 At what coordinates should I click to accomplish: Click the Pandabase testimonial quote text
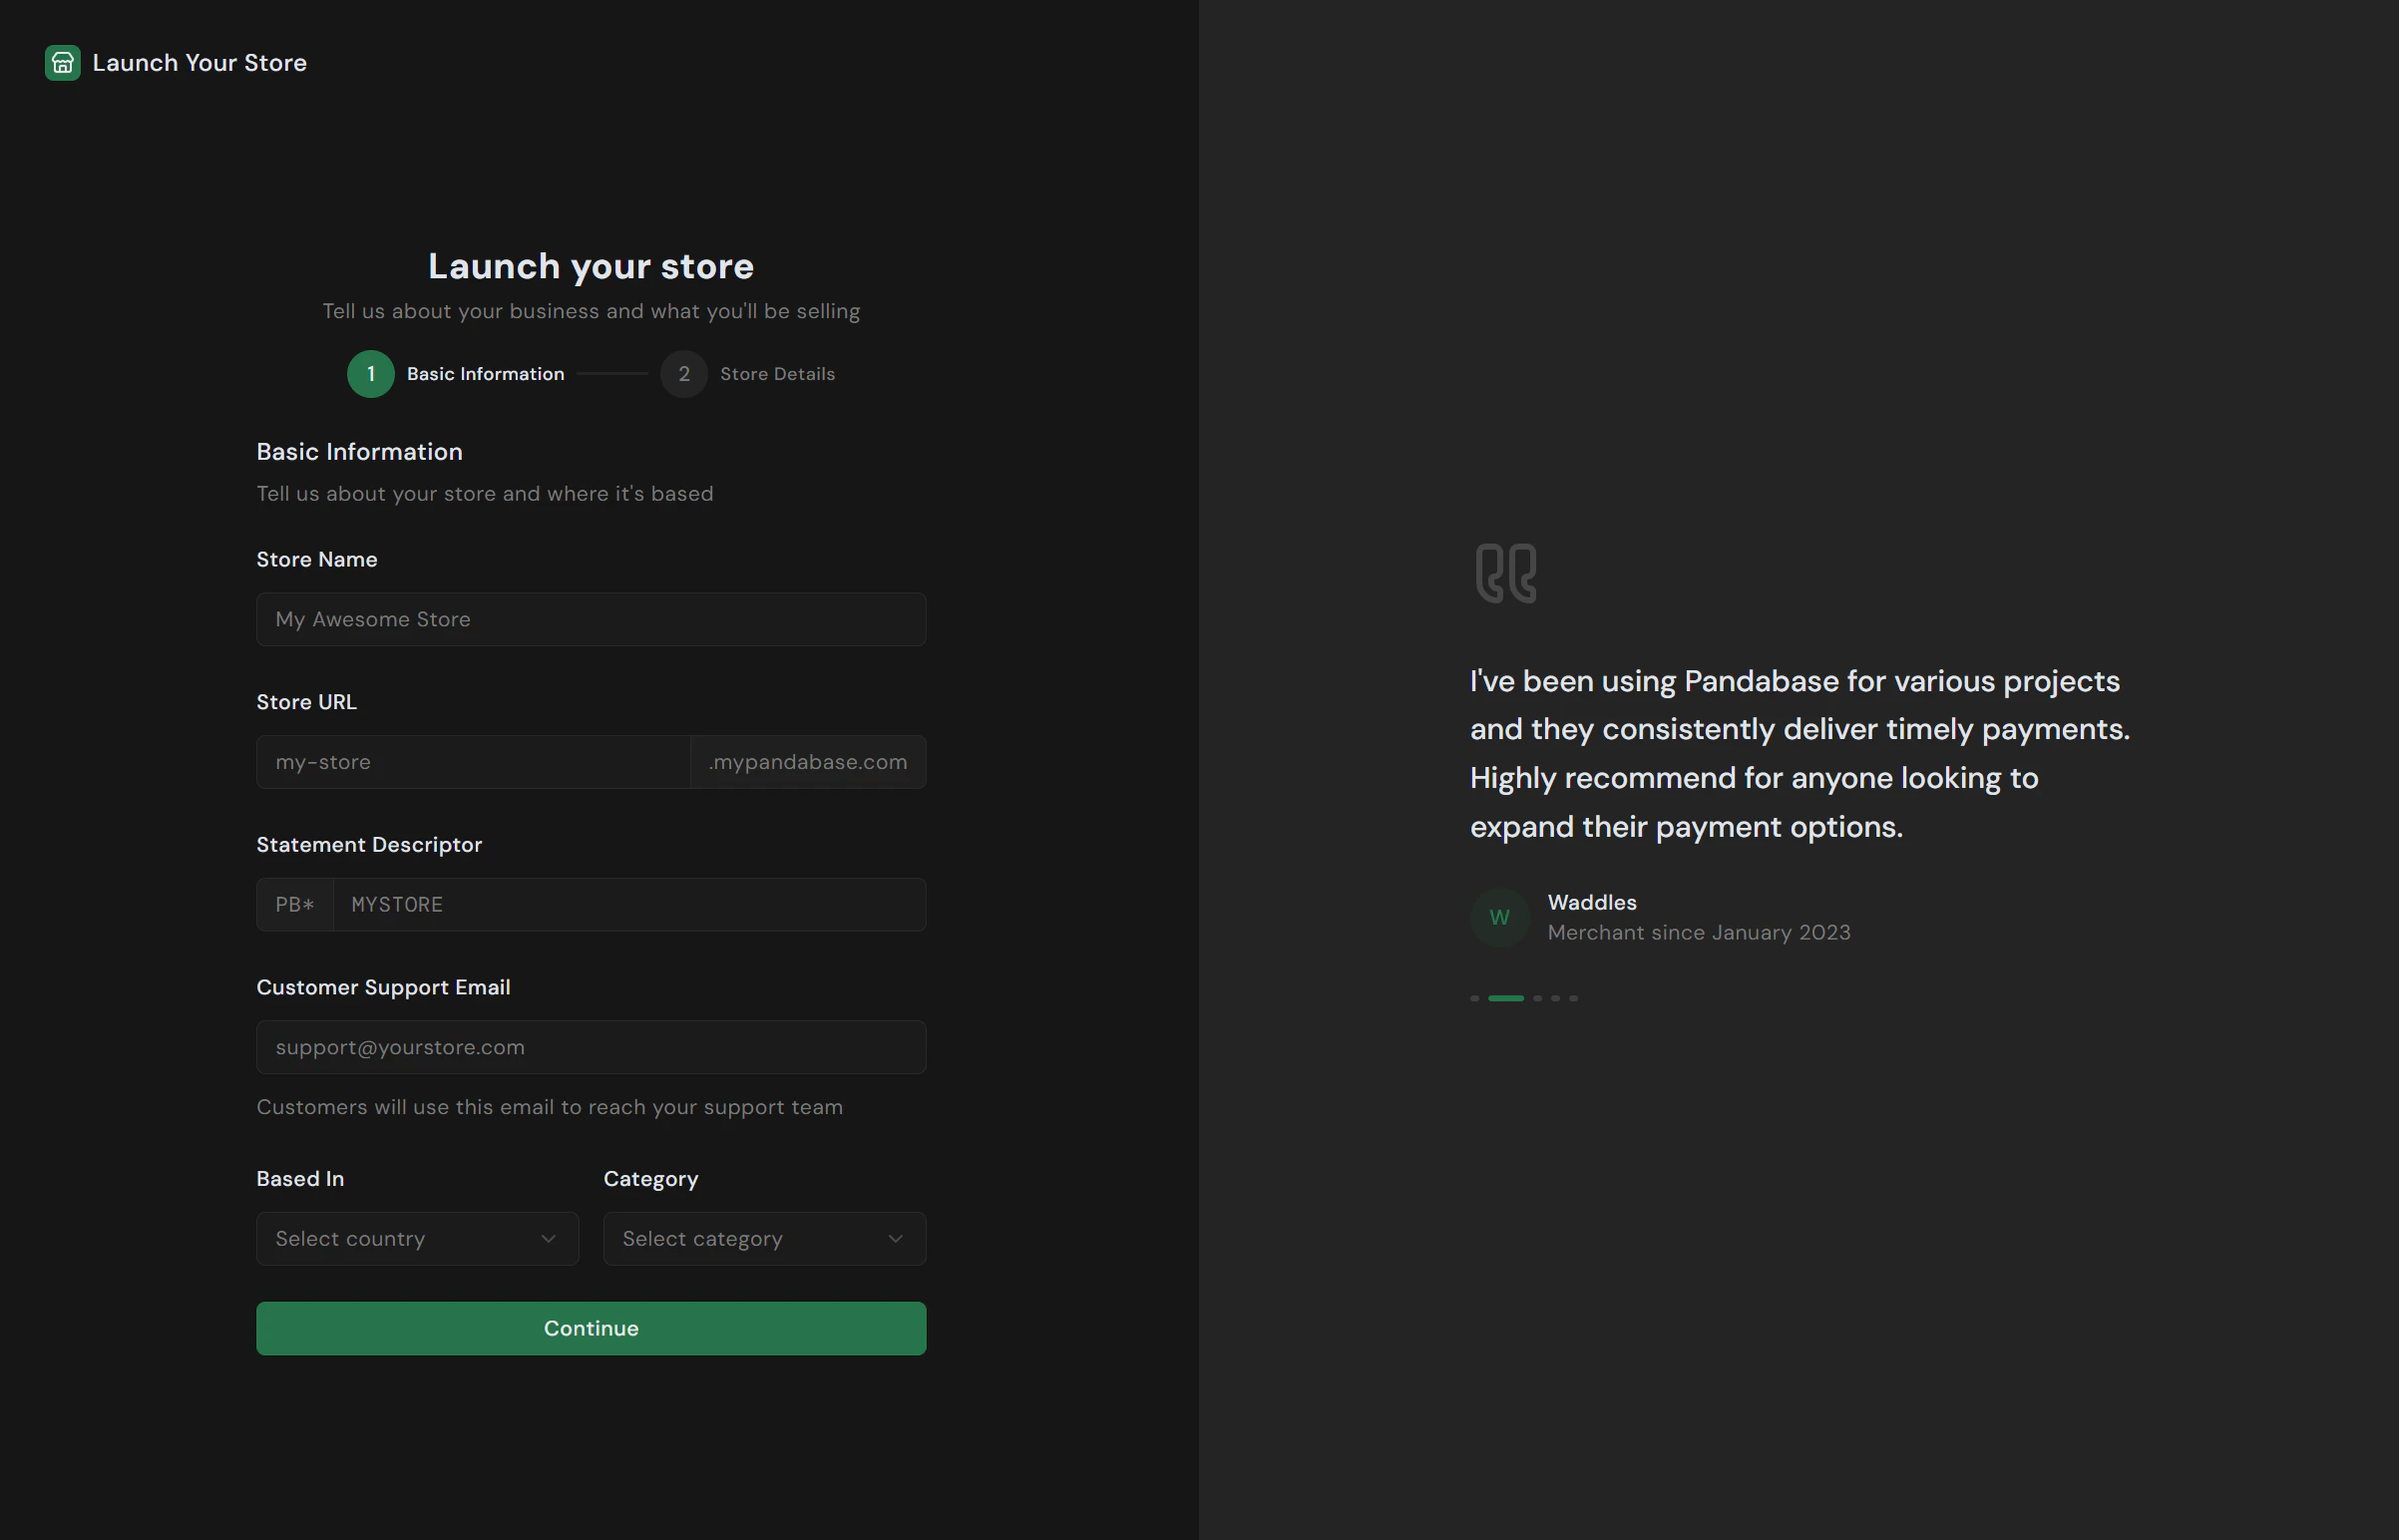pyautogui.click(x=1800, y=754)
